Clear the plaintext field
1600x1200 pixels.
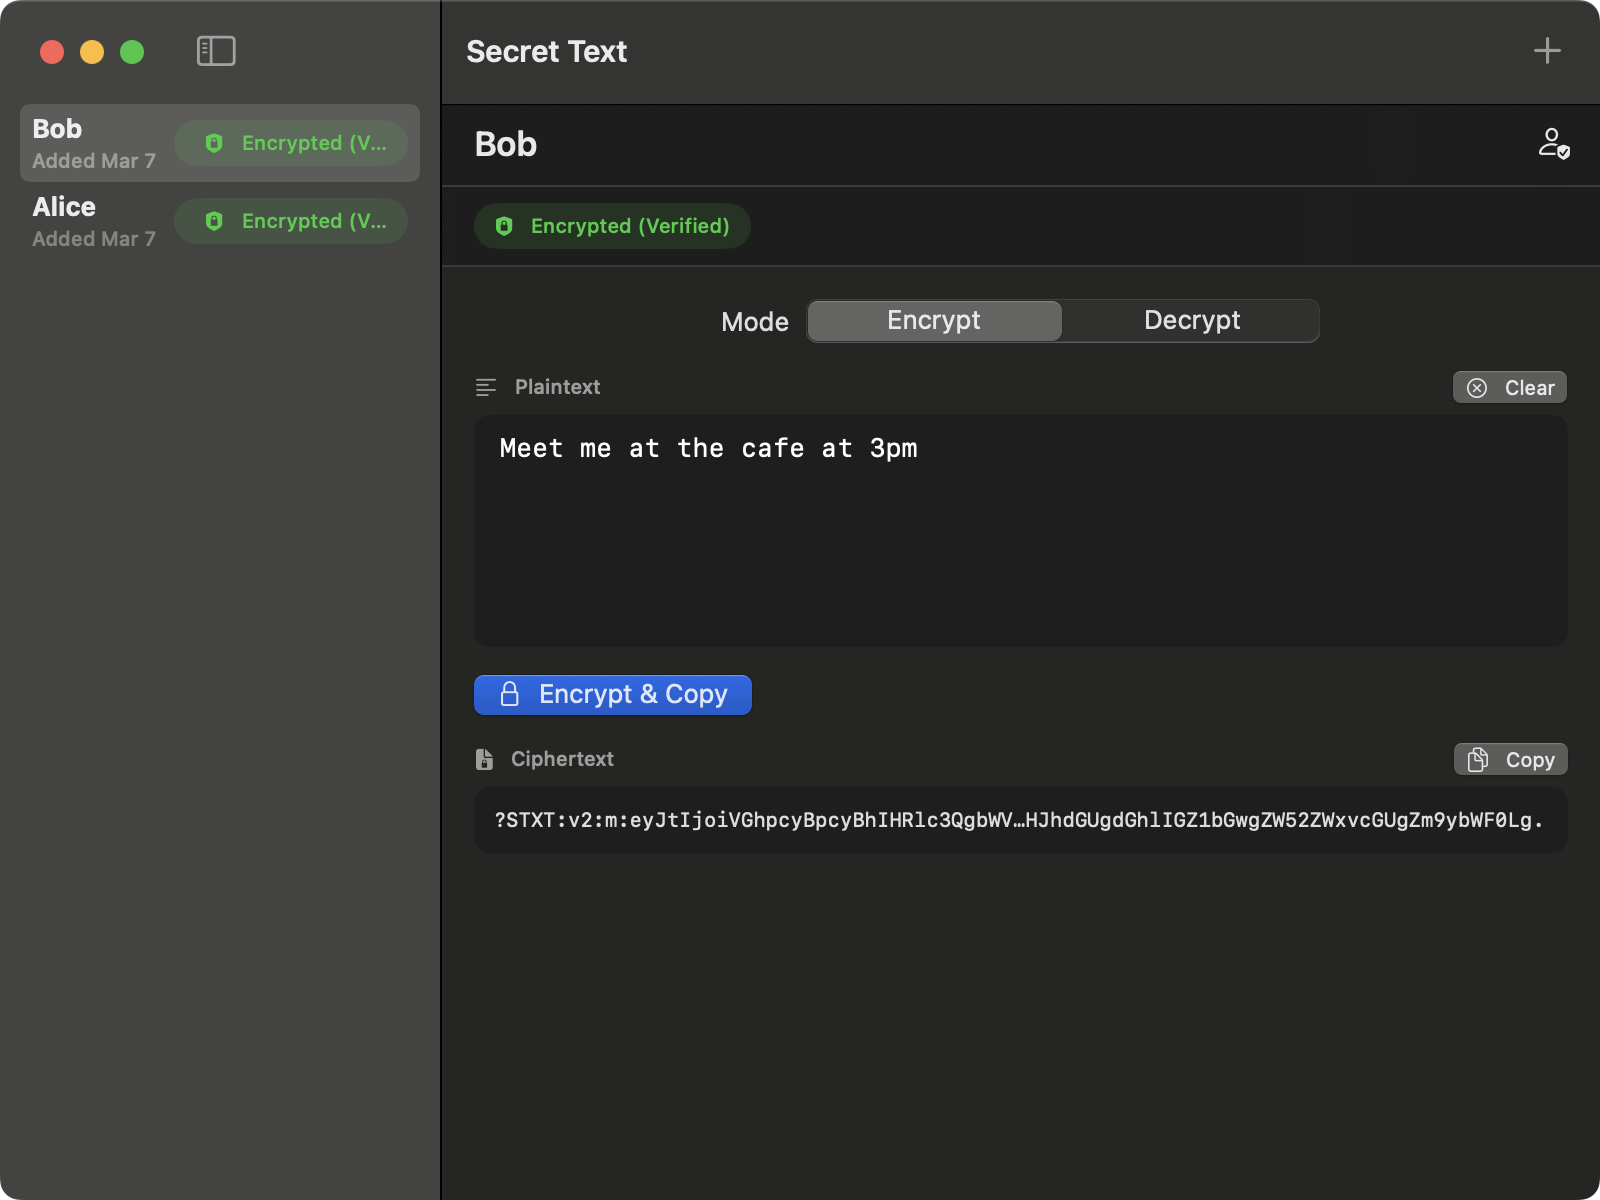tap(1509, 387)
